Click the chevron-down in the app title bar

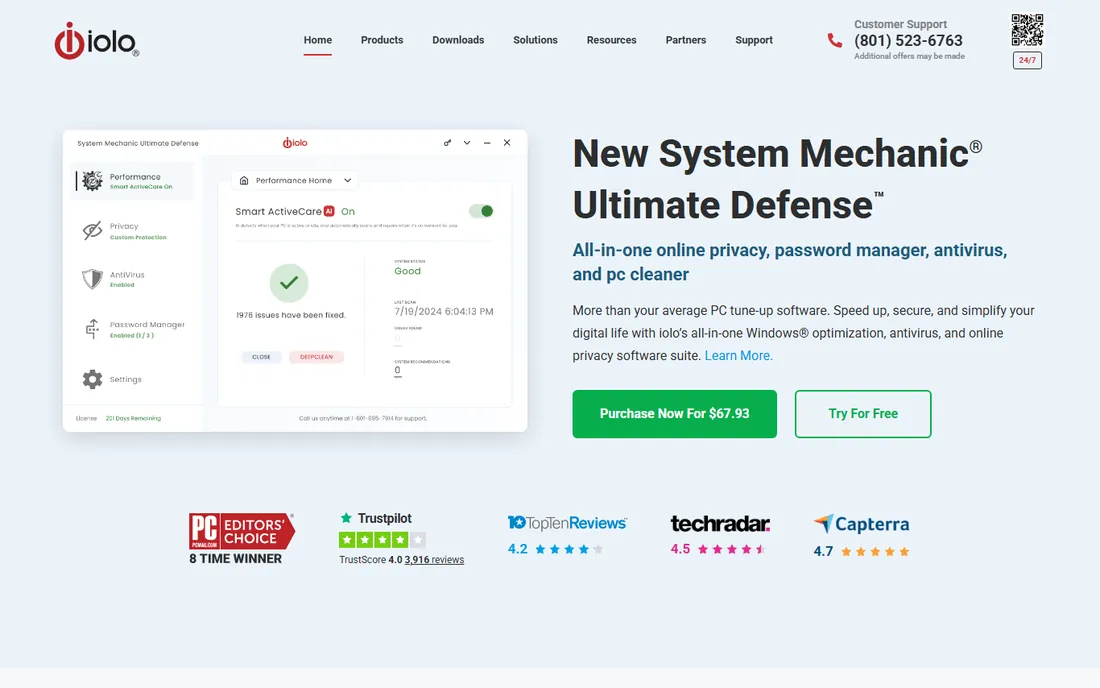tap(467, 143)
